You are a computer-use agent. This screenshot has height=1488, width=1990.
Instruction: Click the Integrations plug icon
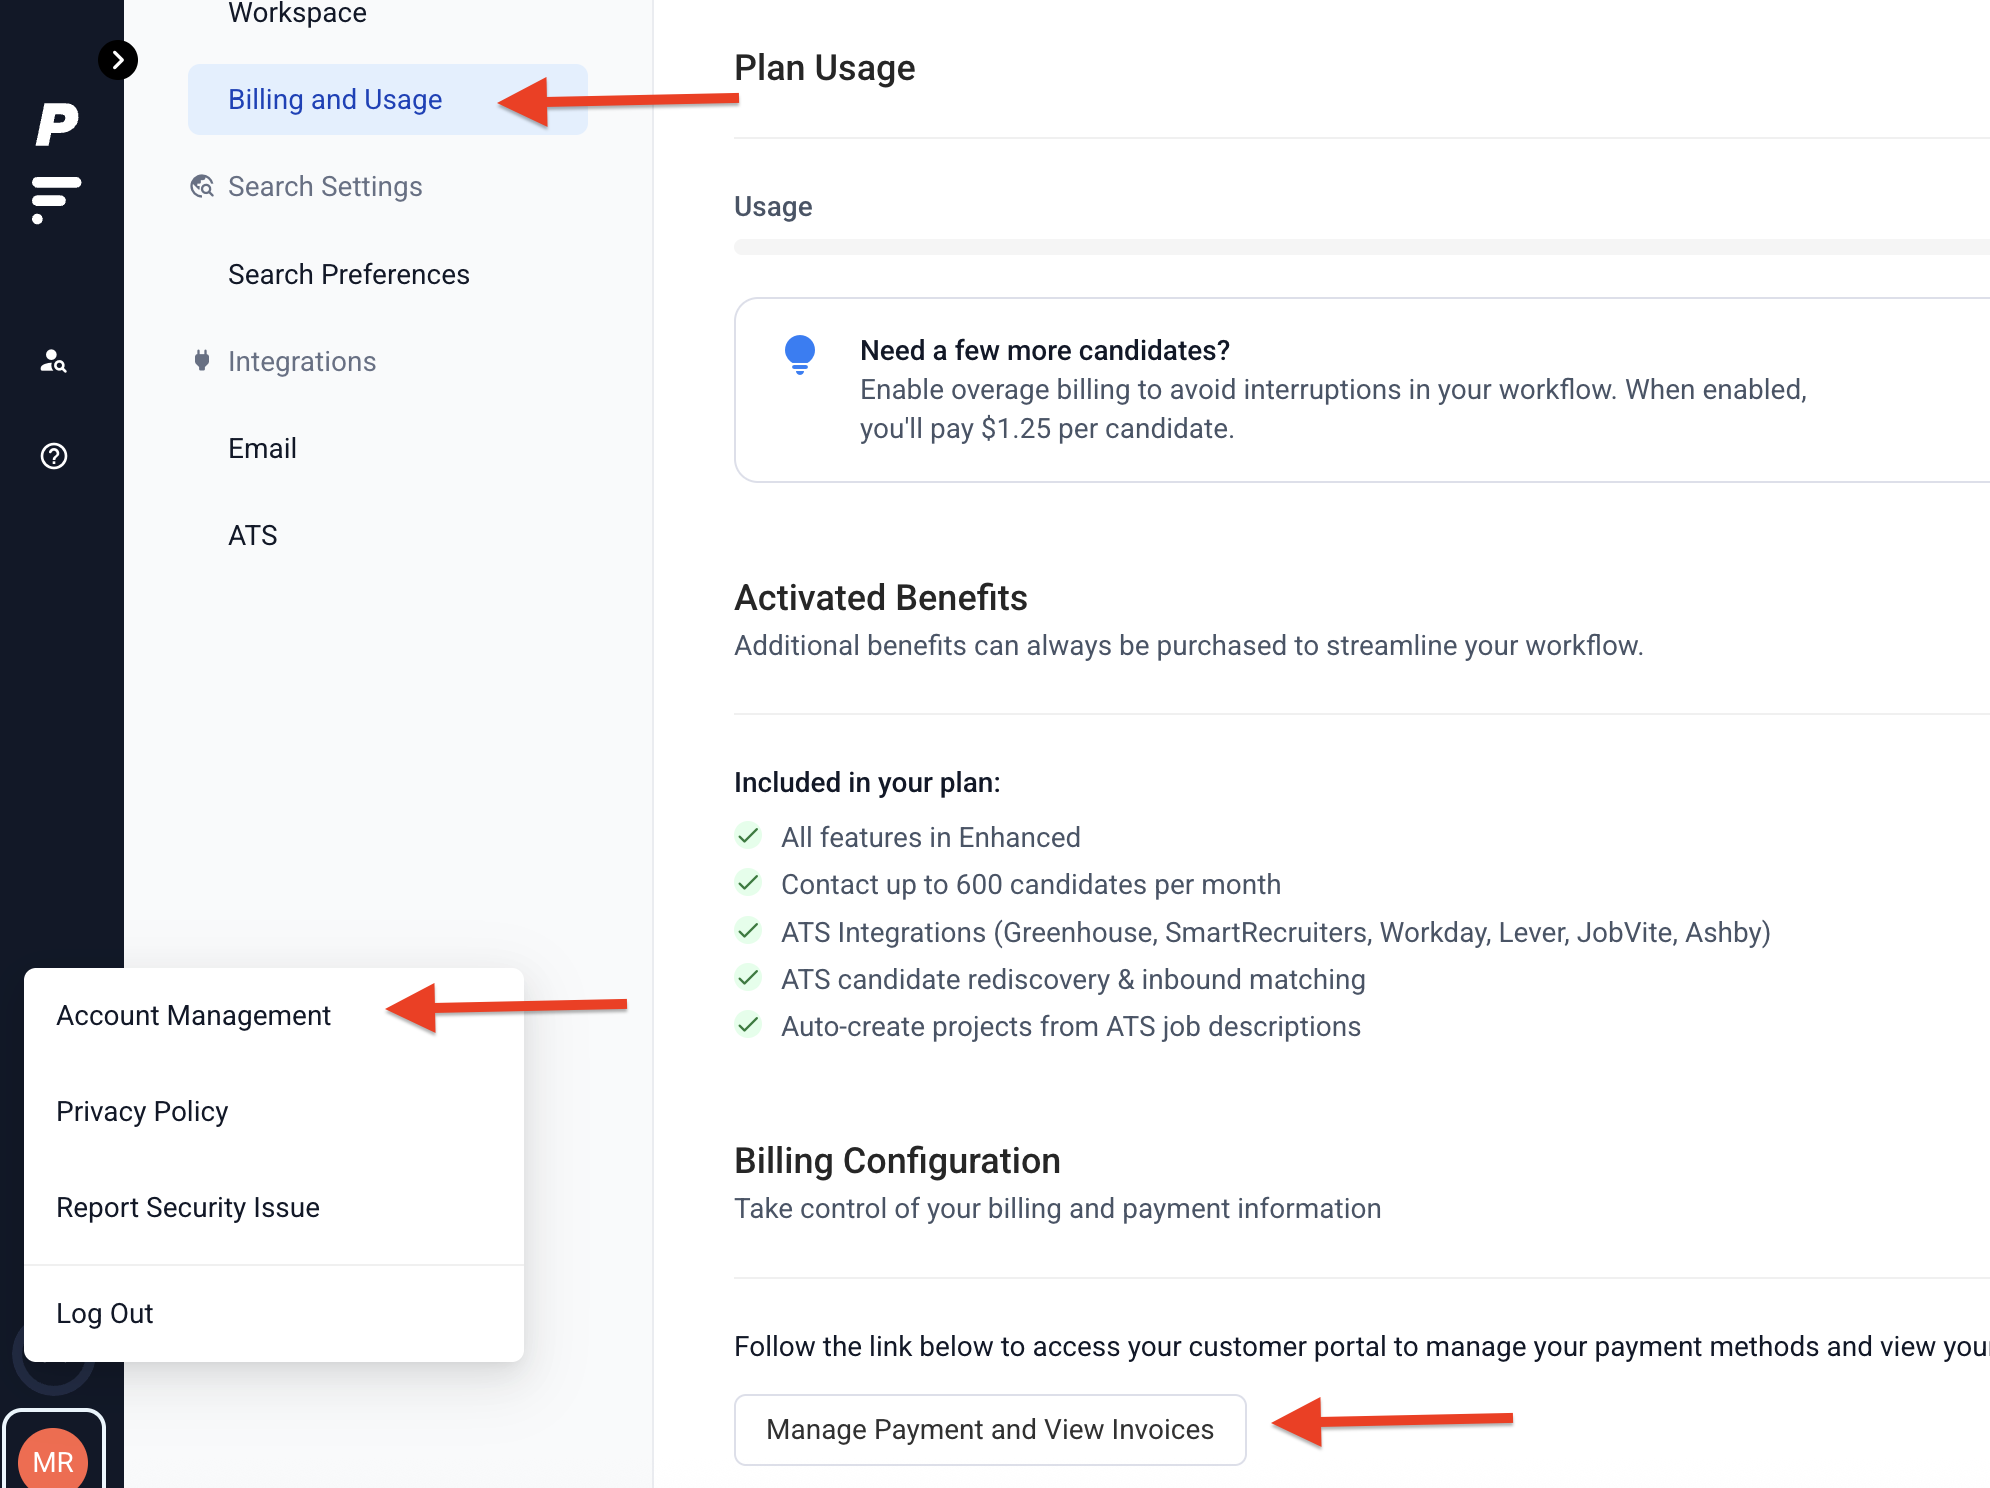(202, 361)
